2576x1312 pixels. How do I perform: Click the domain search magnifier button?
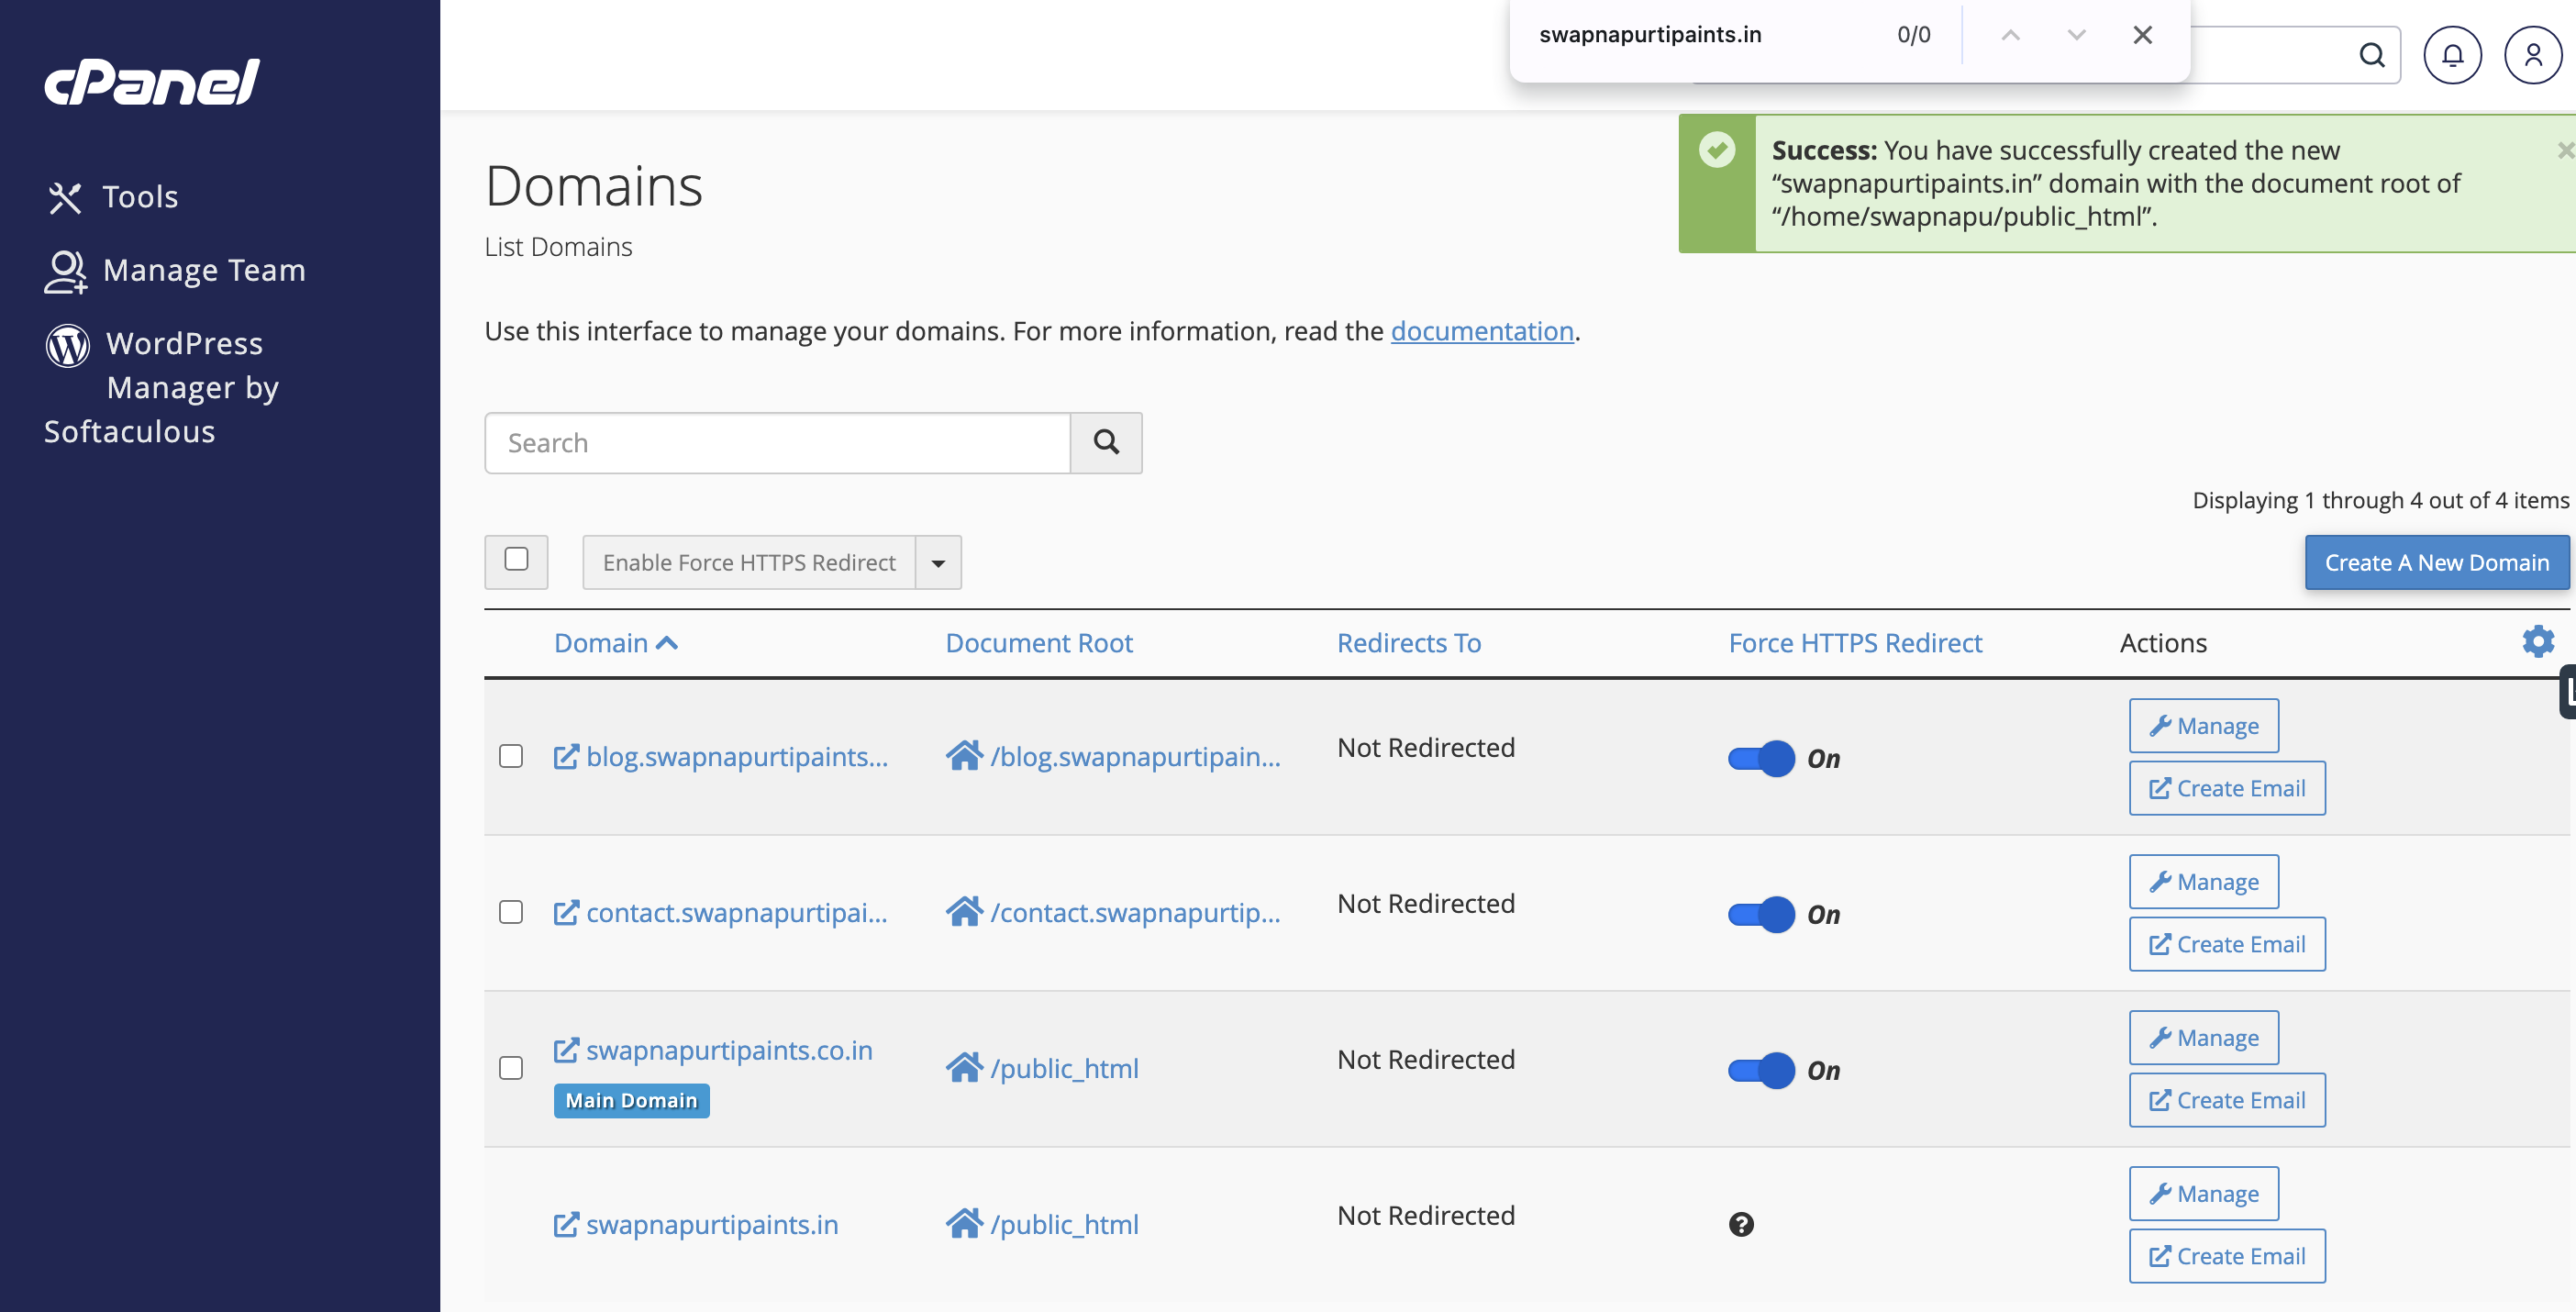tap(1106, 442)
